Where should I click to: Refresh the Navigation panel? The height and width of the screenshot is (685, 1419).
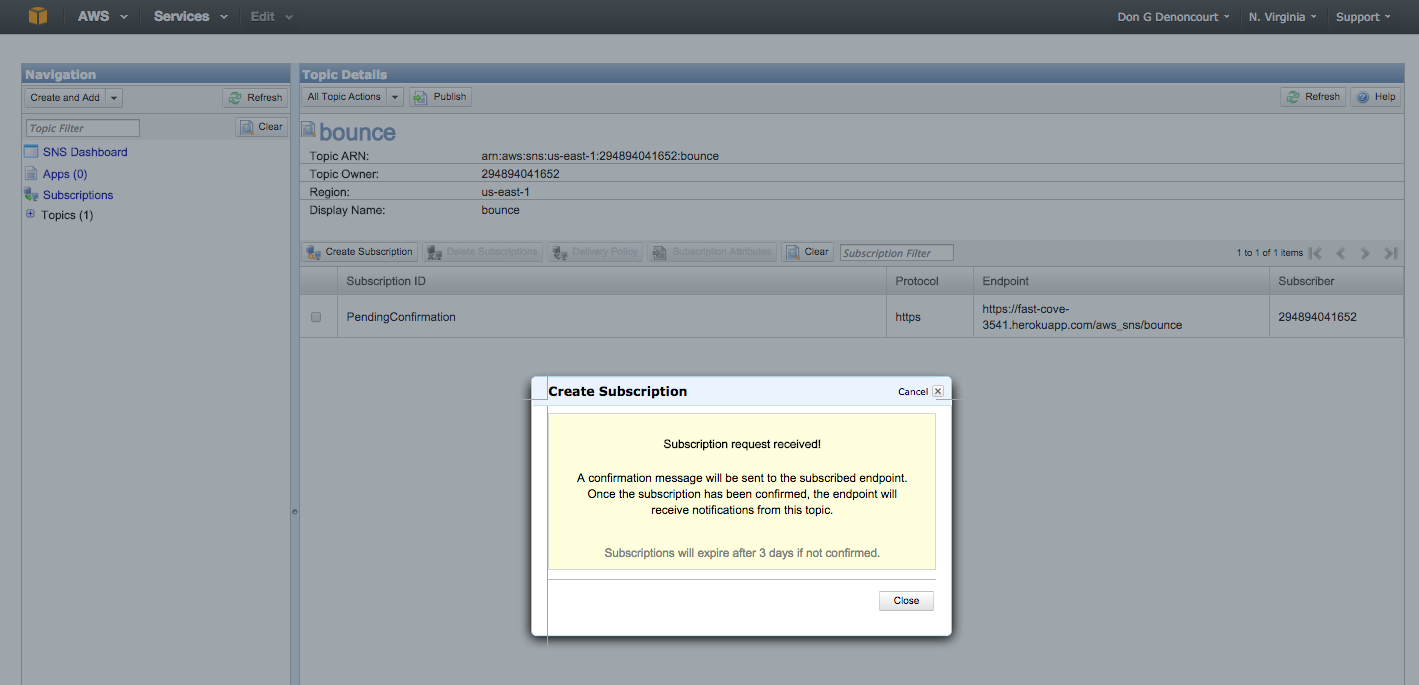[x=255, y=98]
